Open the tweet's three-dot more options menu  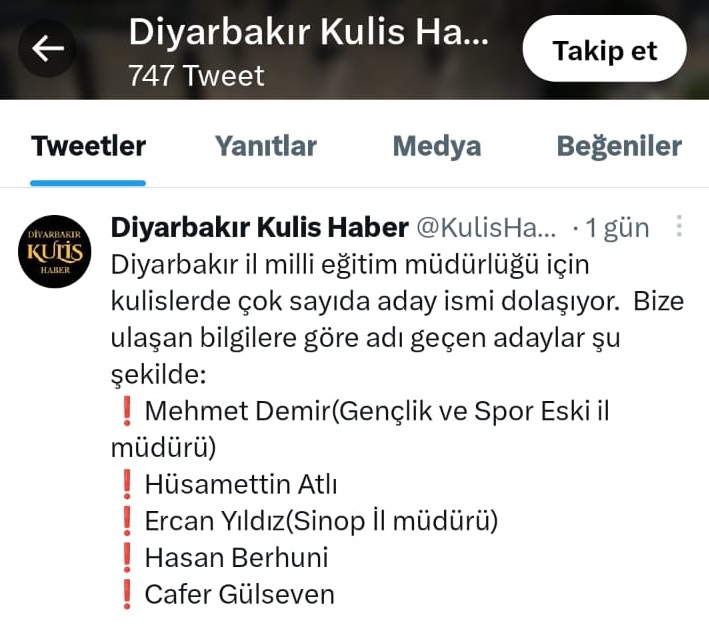(x=679, y=226)
